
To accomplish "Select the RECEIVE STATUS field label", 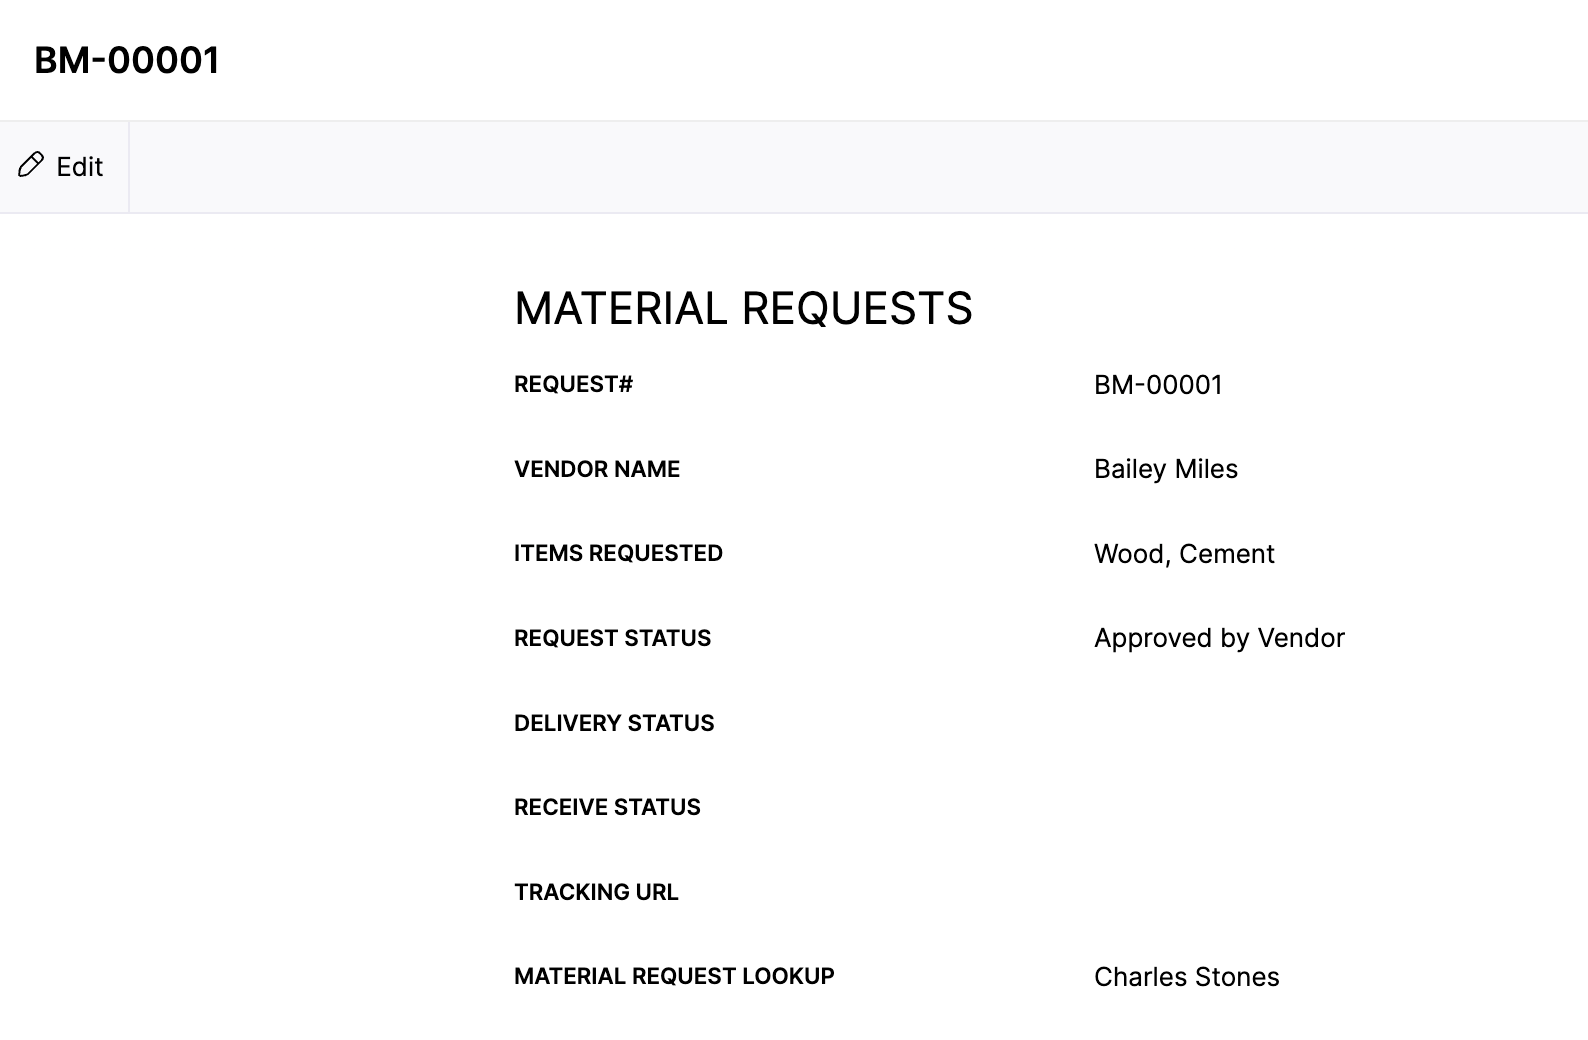I will click(x=607, y=807).
